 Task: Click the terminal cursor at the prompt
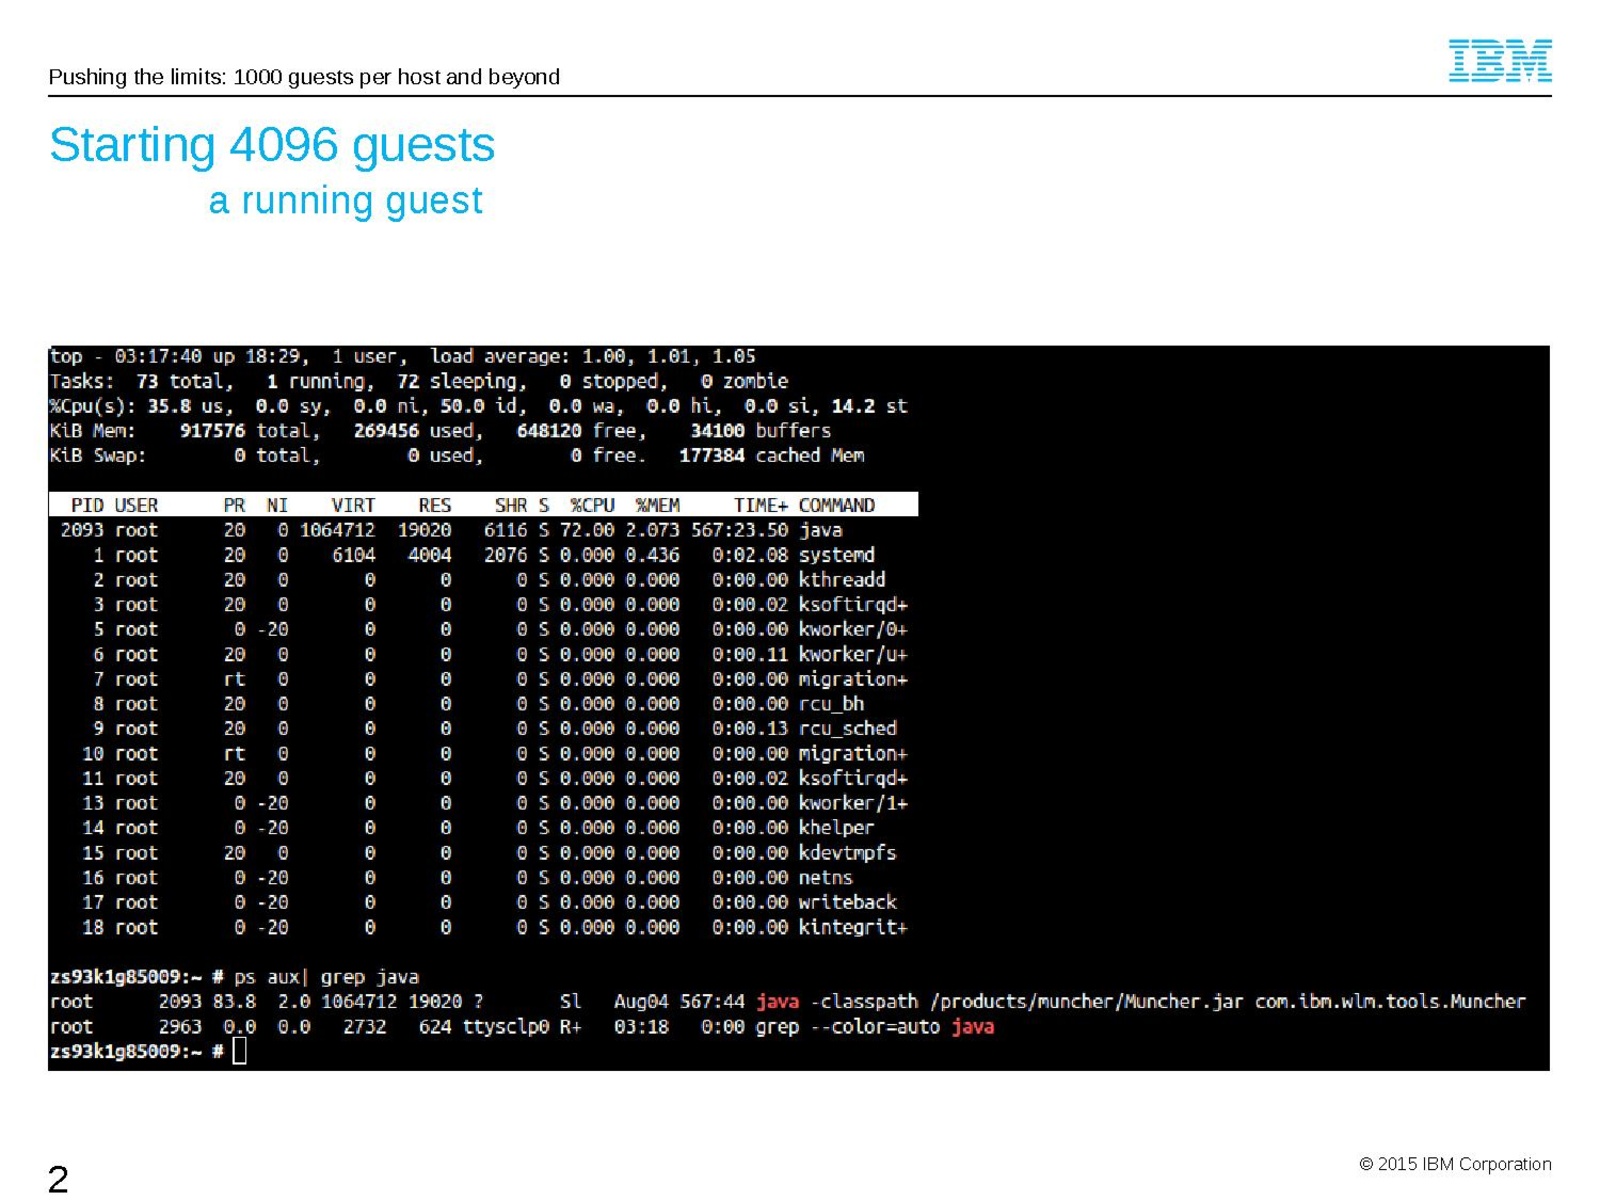pyautogui.click(x=239, y=1051)
